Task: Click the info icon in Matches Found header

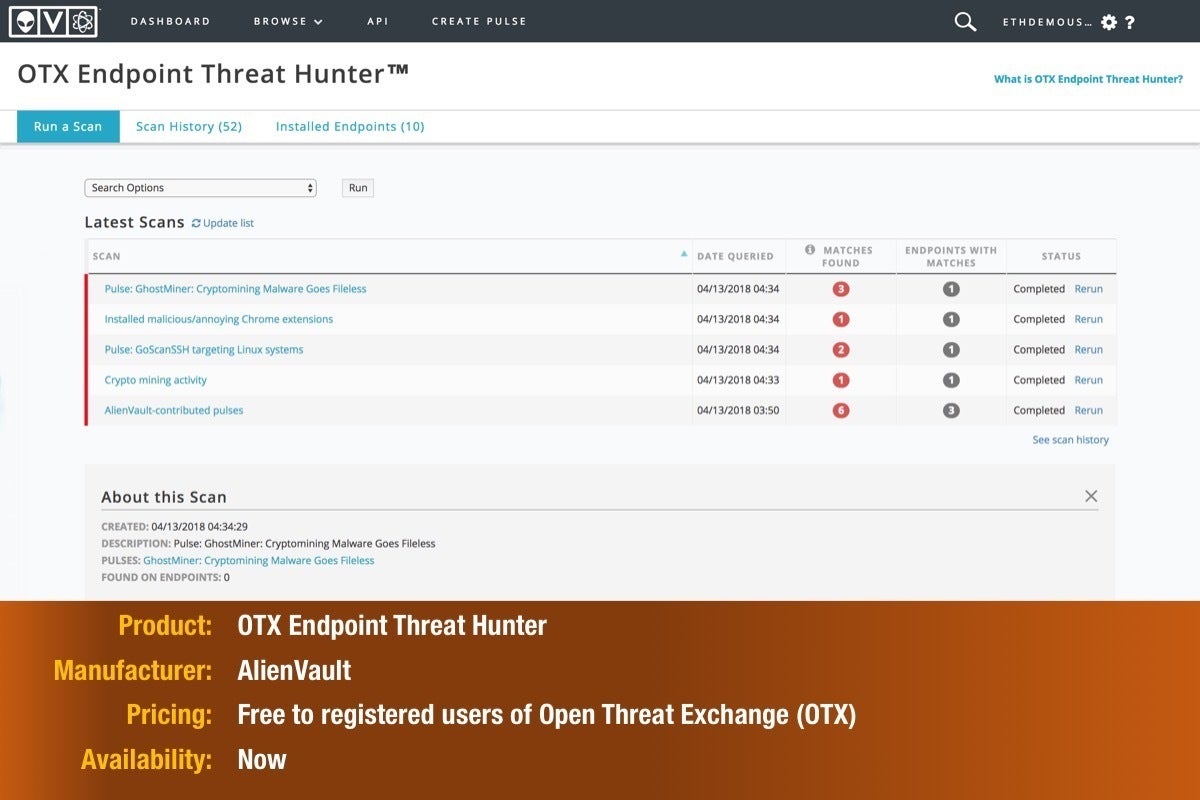Action: 810,250
